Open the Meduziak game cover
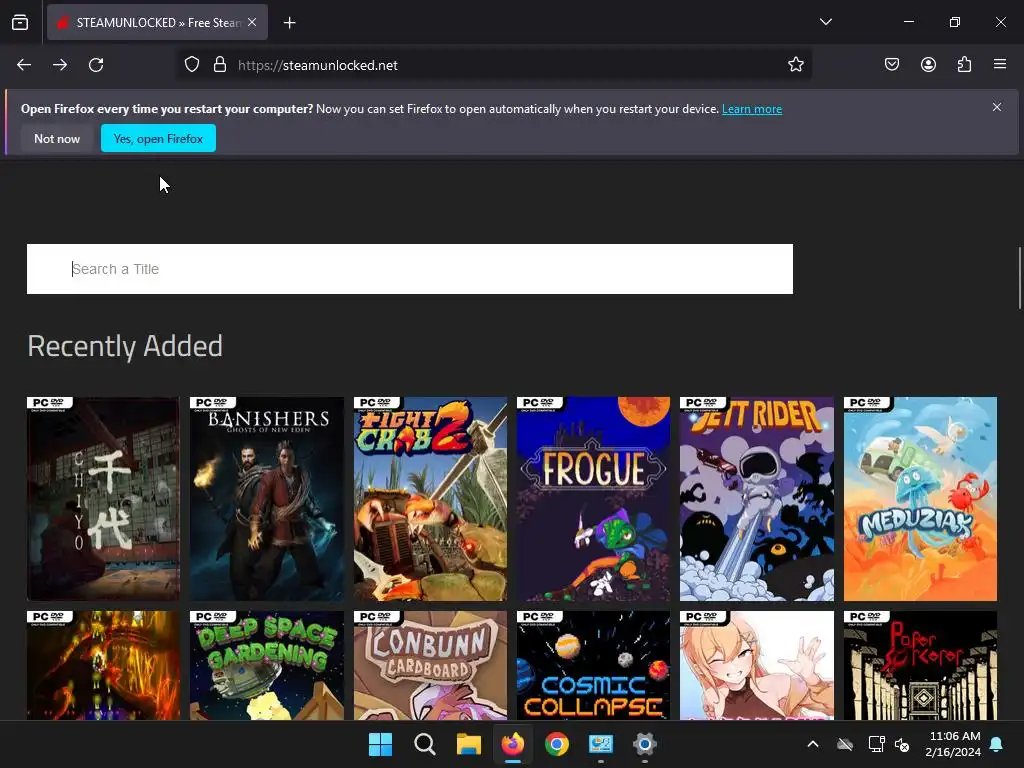Viewport: 1024px width, 768px height. (x=920, y=499)
